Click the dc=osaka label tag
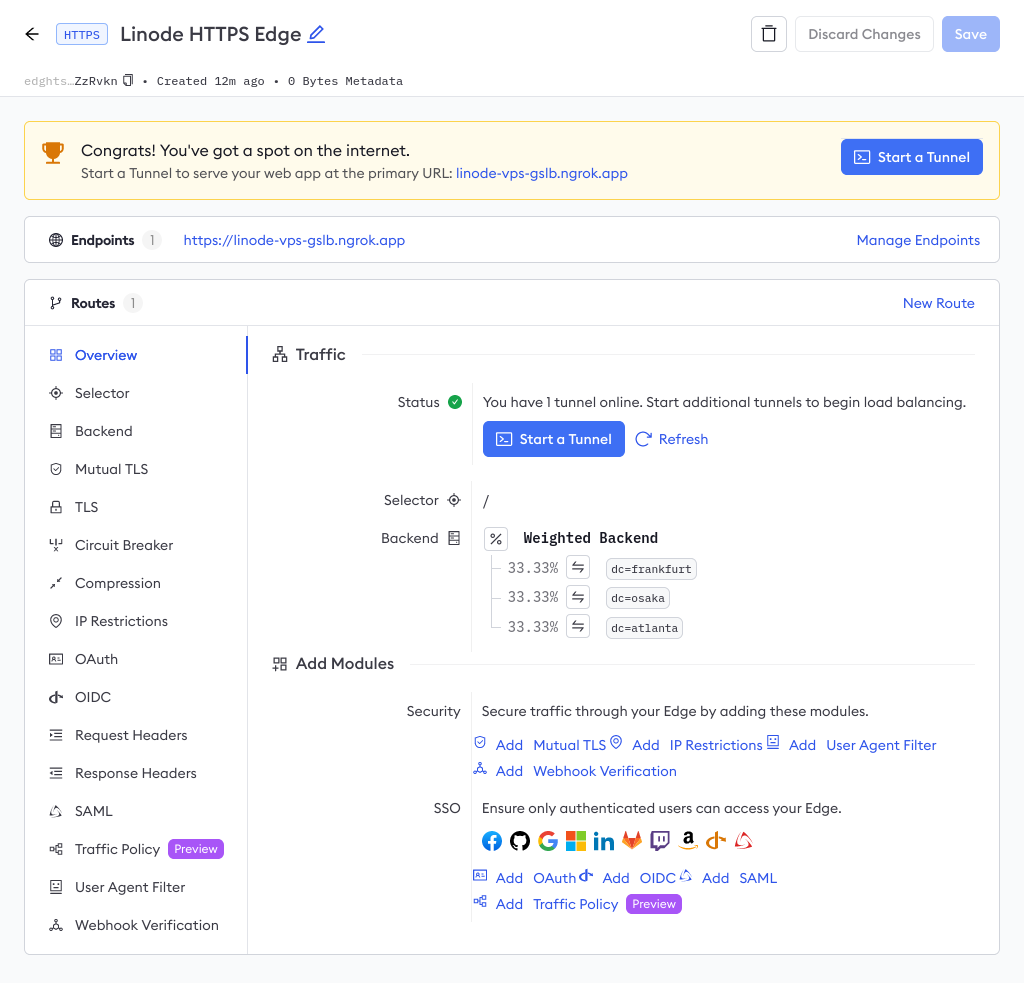 [x=637, y=598]
